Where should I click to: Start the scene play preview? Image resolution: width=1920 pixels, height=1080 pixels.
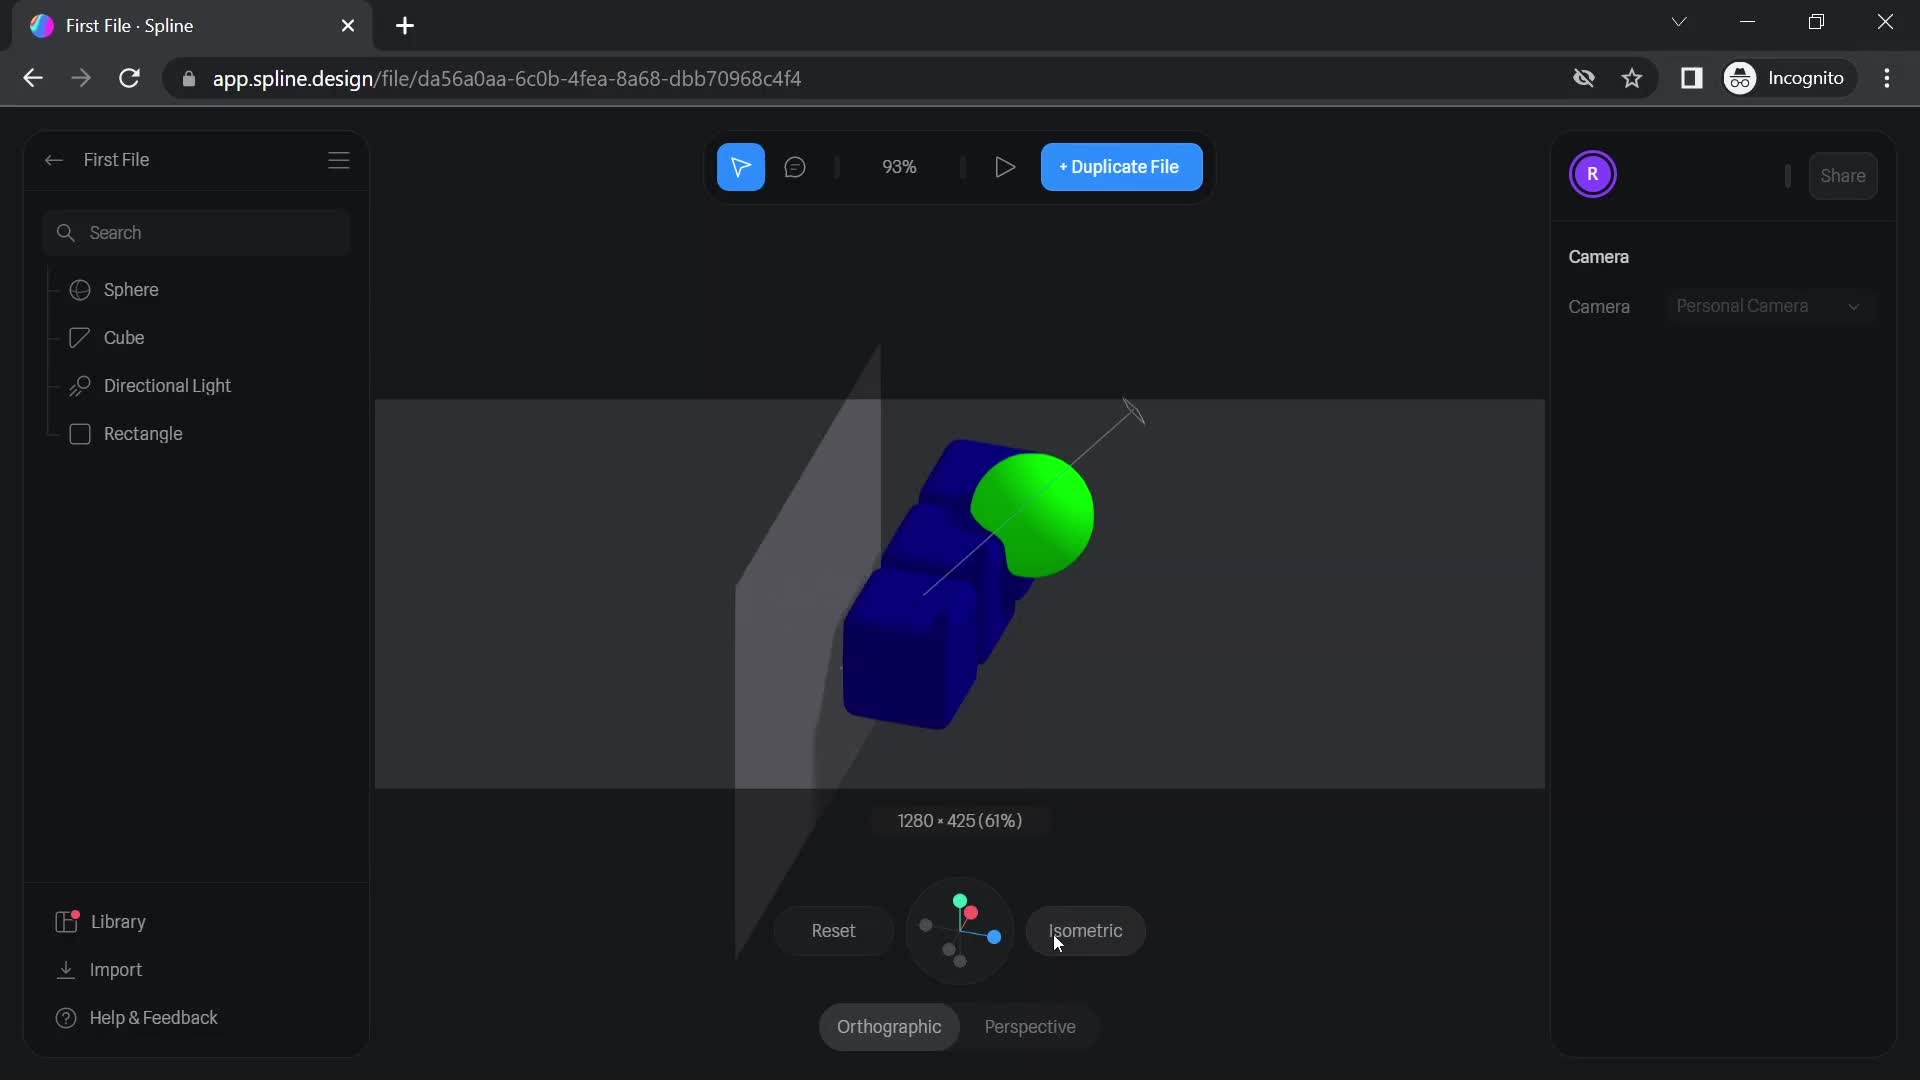coord(1005,167)
